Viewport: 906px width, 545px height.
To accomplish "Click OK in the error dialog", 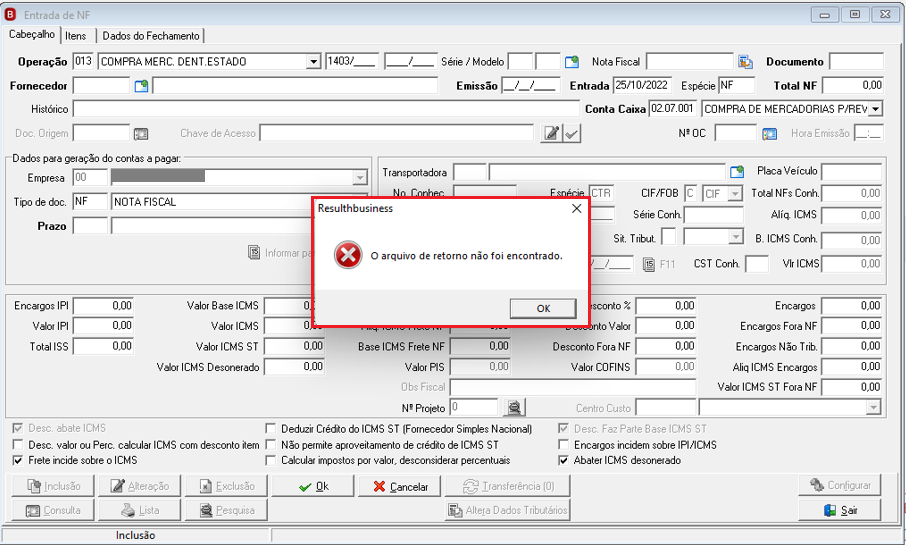I will tap(543, 308).
